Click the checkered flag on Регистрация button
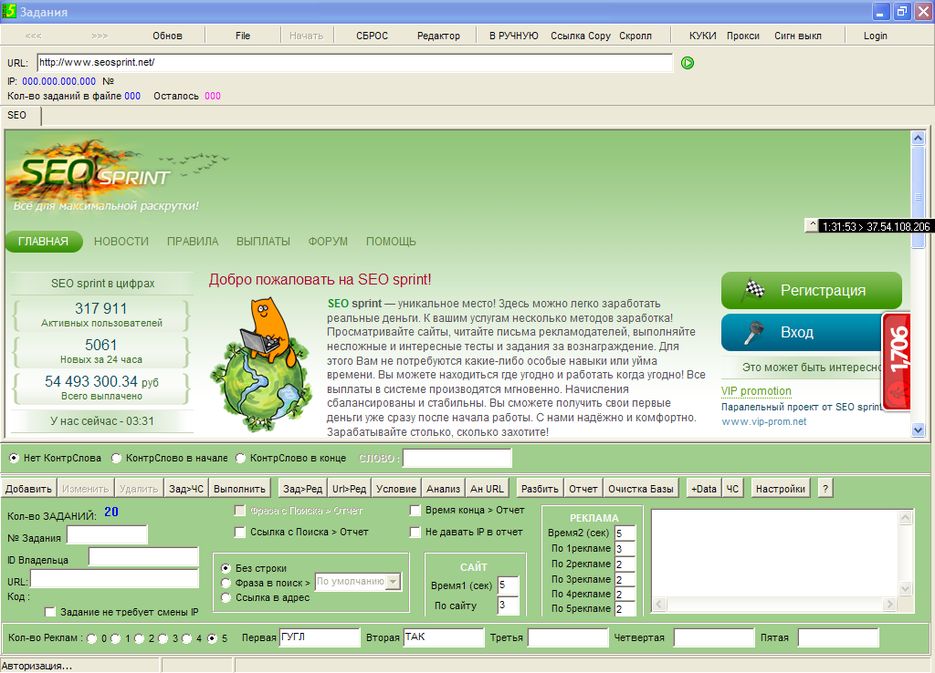Screen dimensions: 935x673 [x=753, y=291]
